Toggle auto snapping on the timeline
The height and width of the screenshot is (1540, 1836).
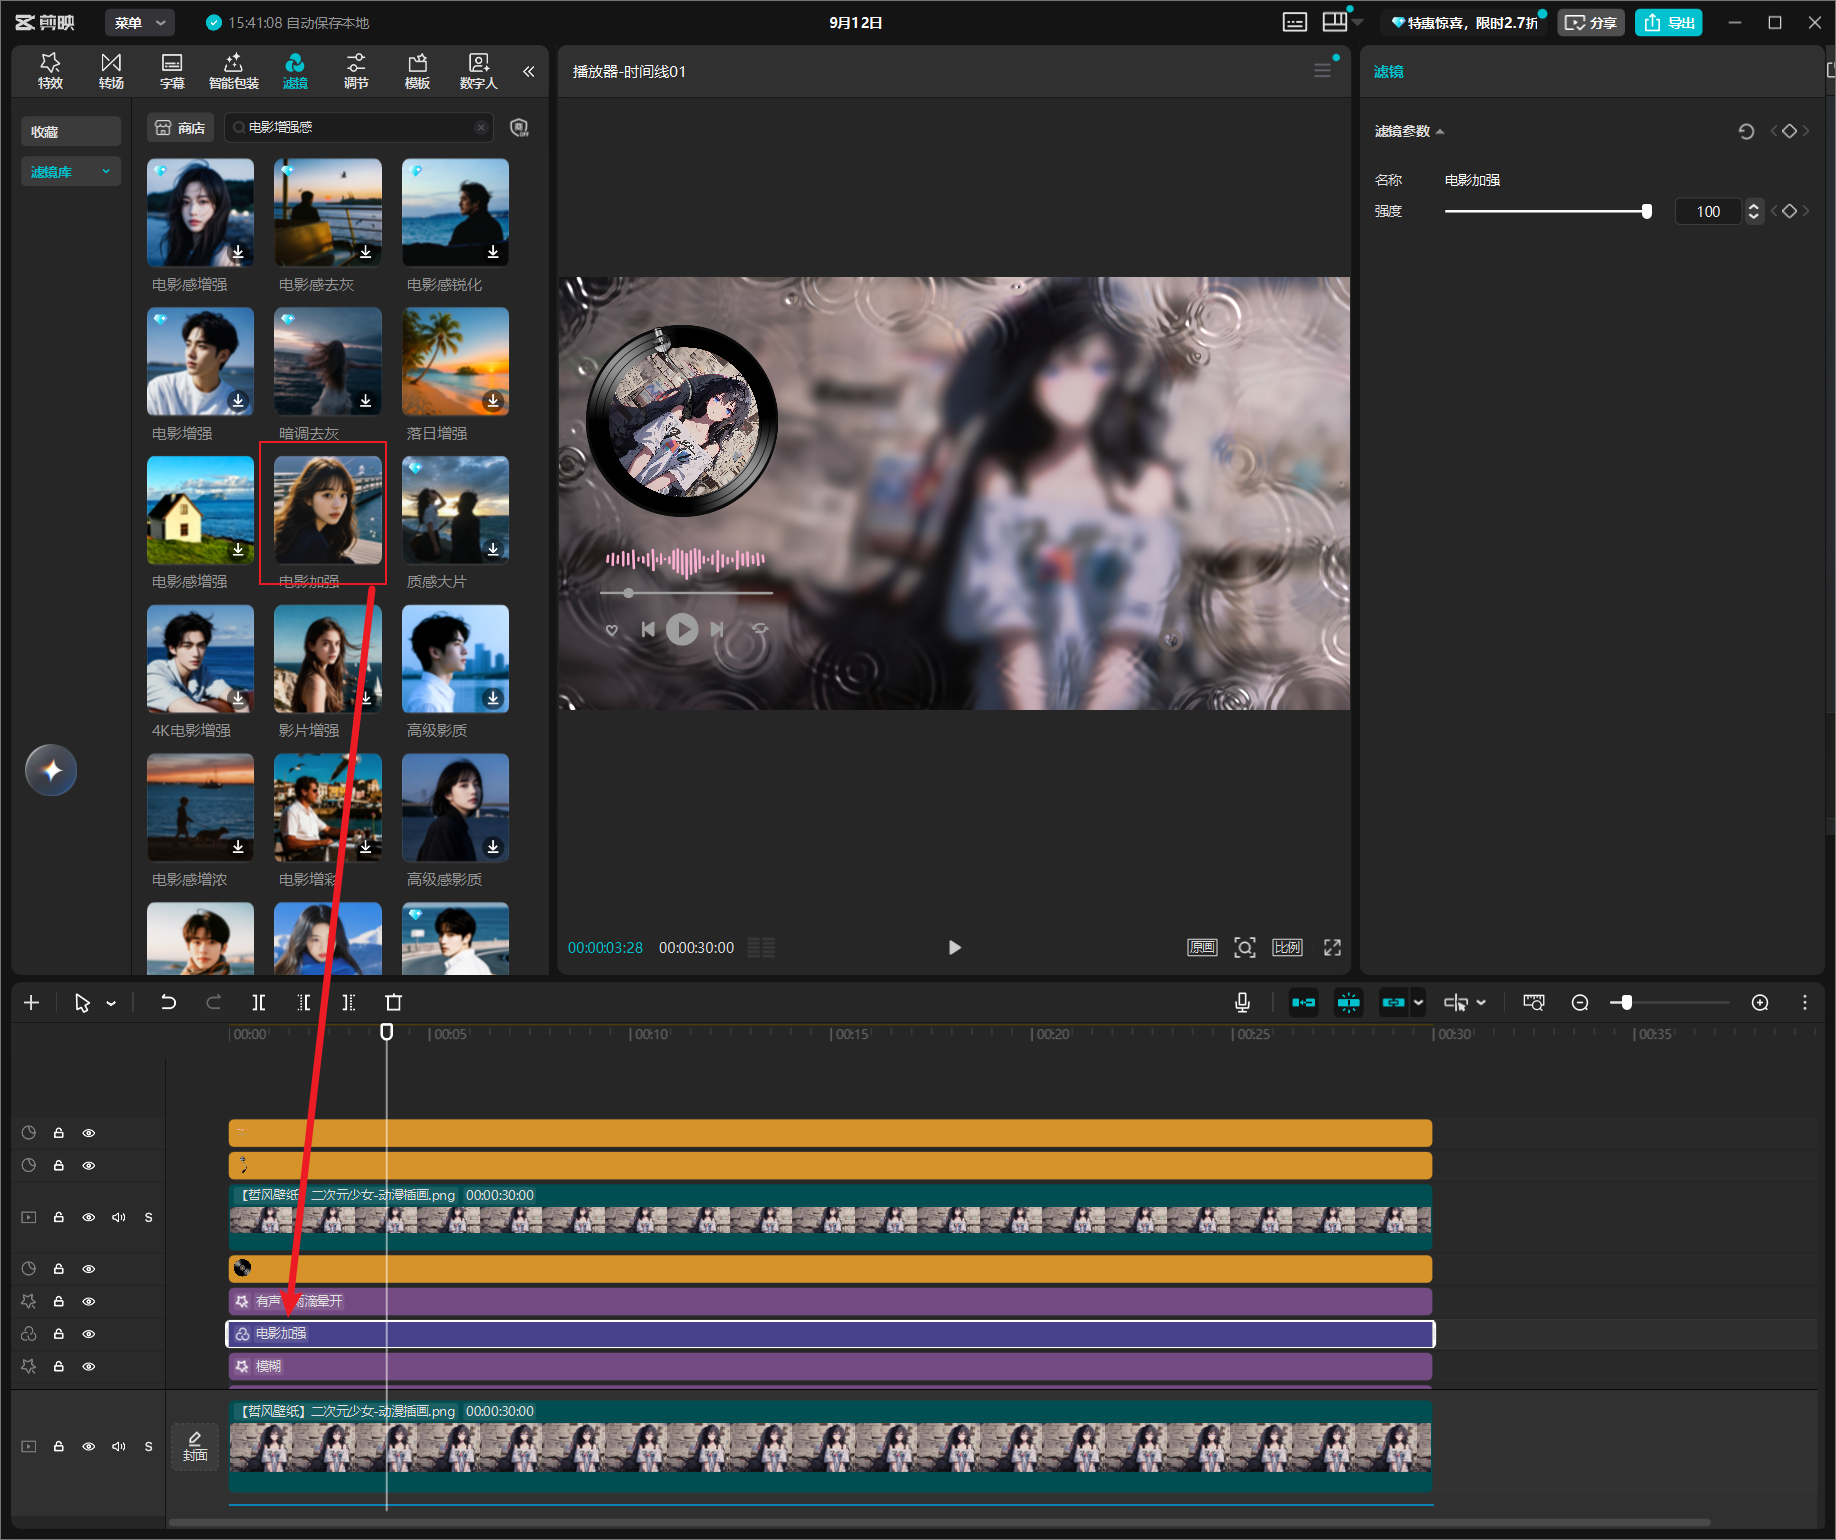(1349, 1002)
